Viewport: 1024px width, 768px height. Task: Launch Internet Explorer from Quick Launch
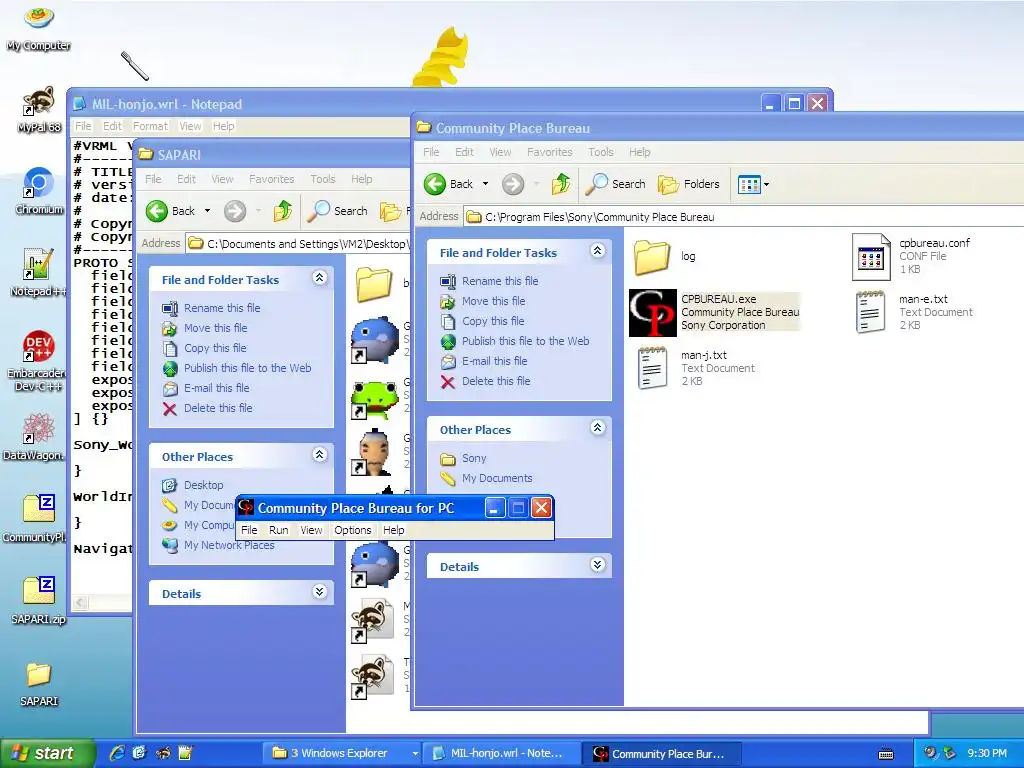(116, 753)
